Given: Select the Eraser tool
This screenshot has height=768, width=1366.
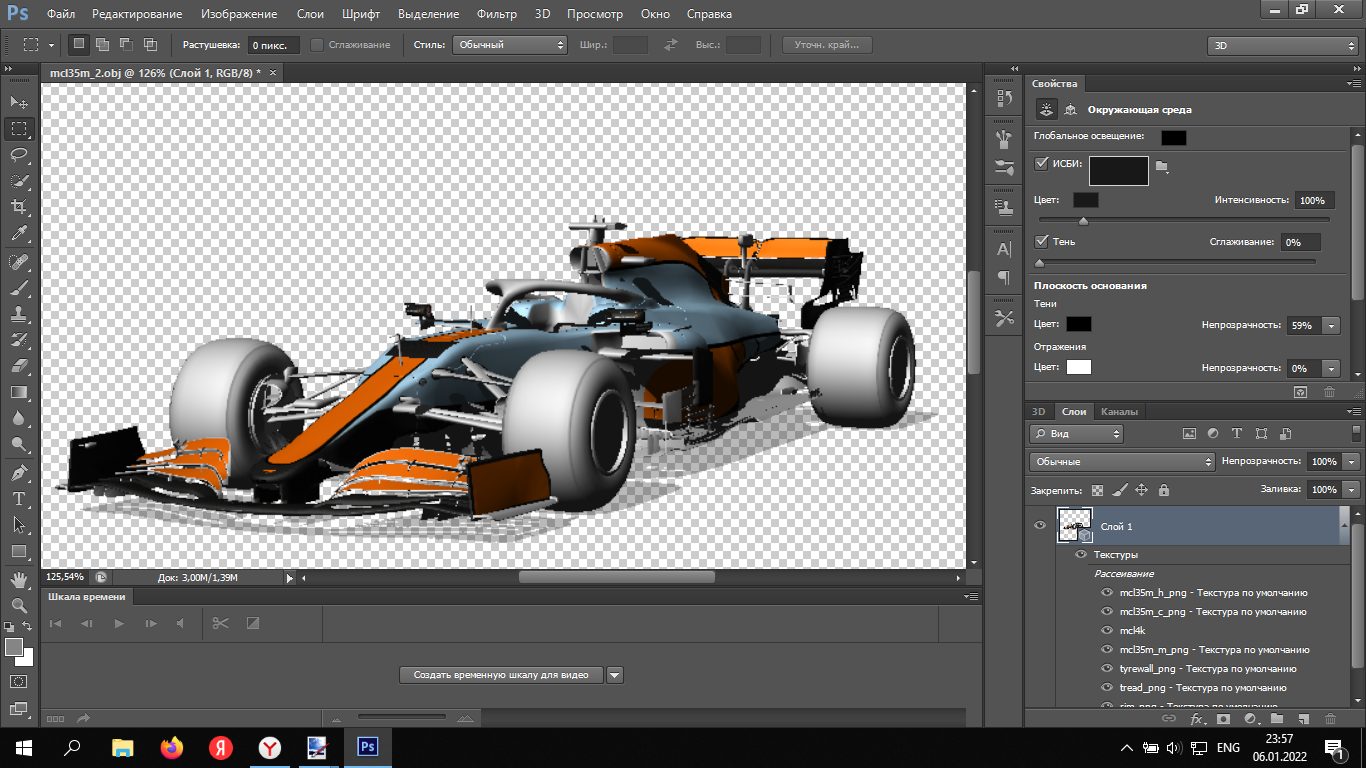Looking at the screenshot, I should (19, 366).
